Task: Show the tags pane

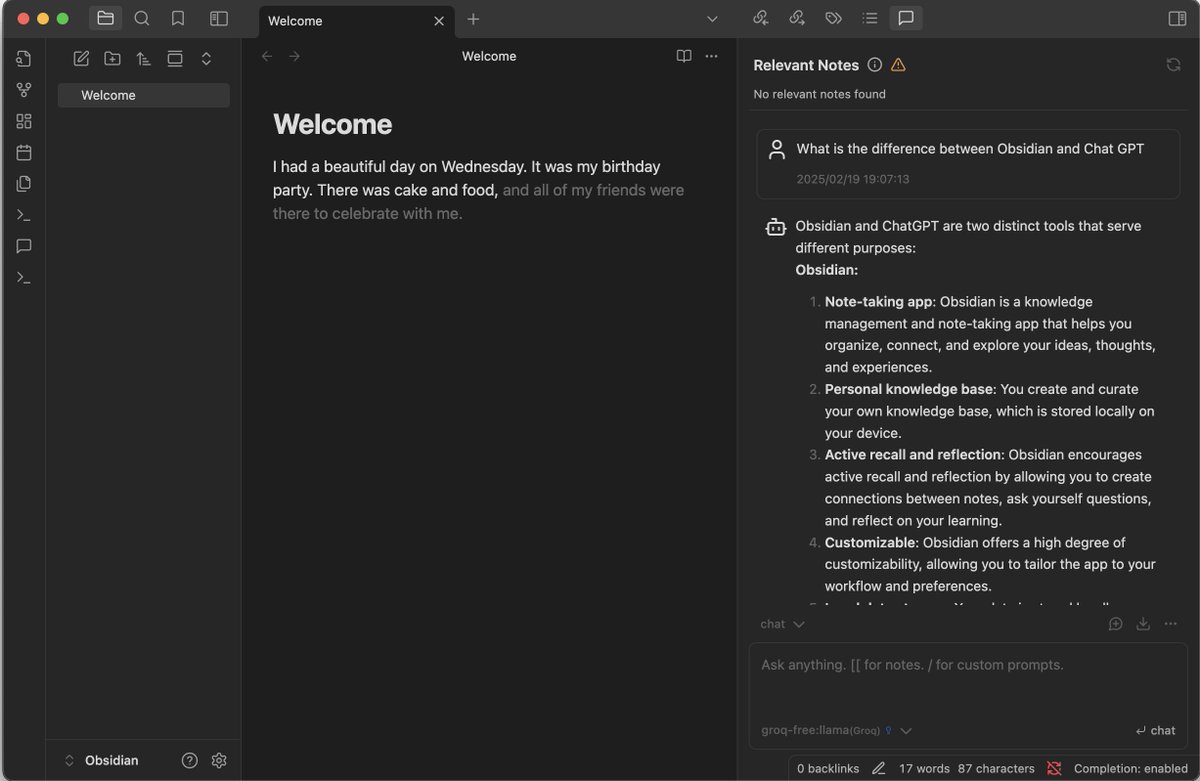Action: tap(833, 18)
